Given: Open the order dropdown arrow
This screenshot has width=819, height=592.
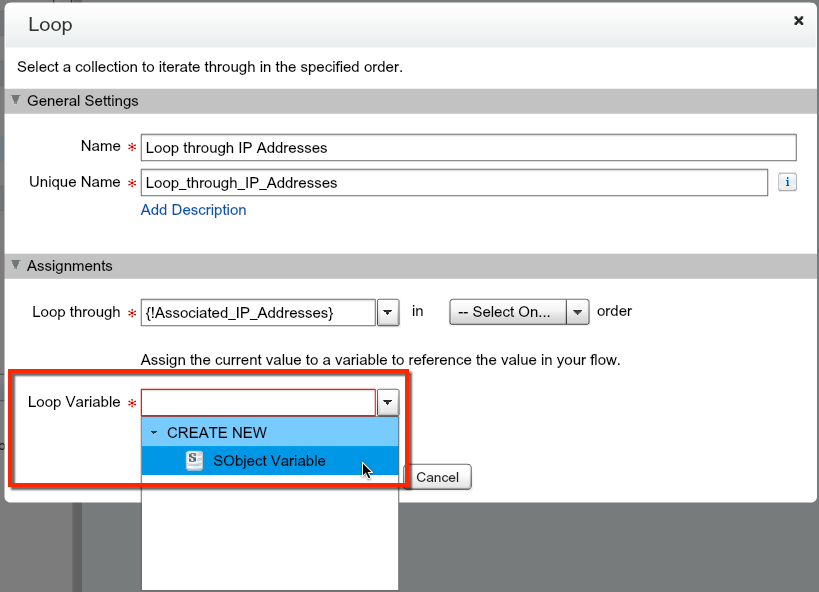Looking at the screenshot, I should 578,312.
